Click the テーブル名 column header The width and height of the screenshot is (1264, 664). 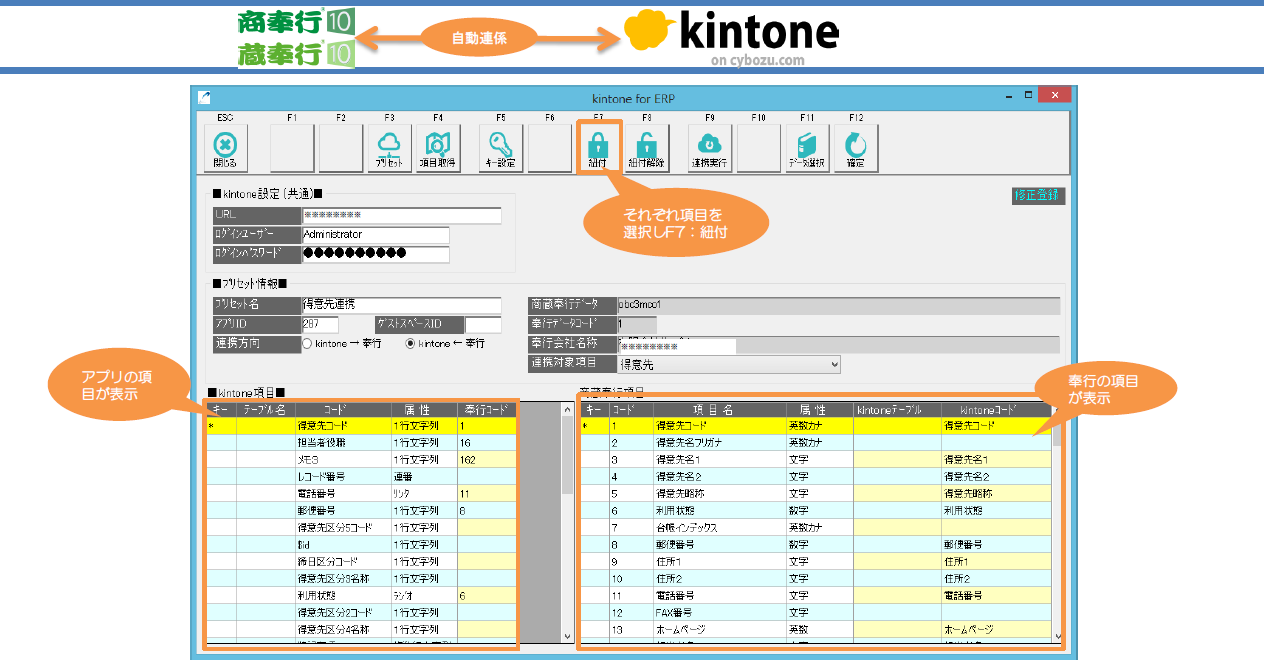coord(266,410)
